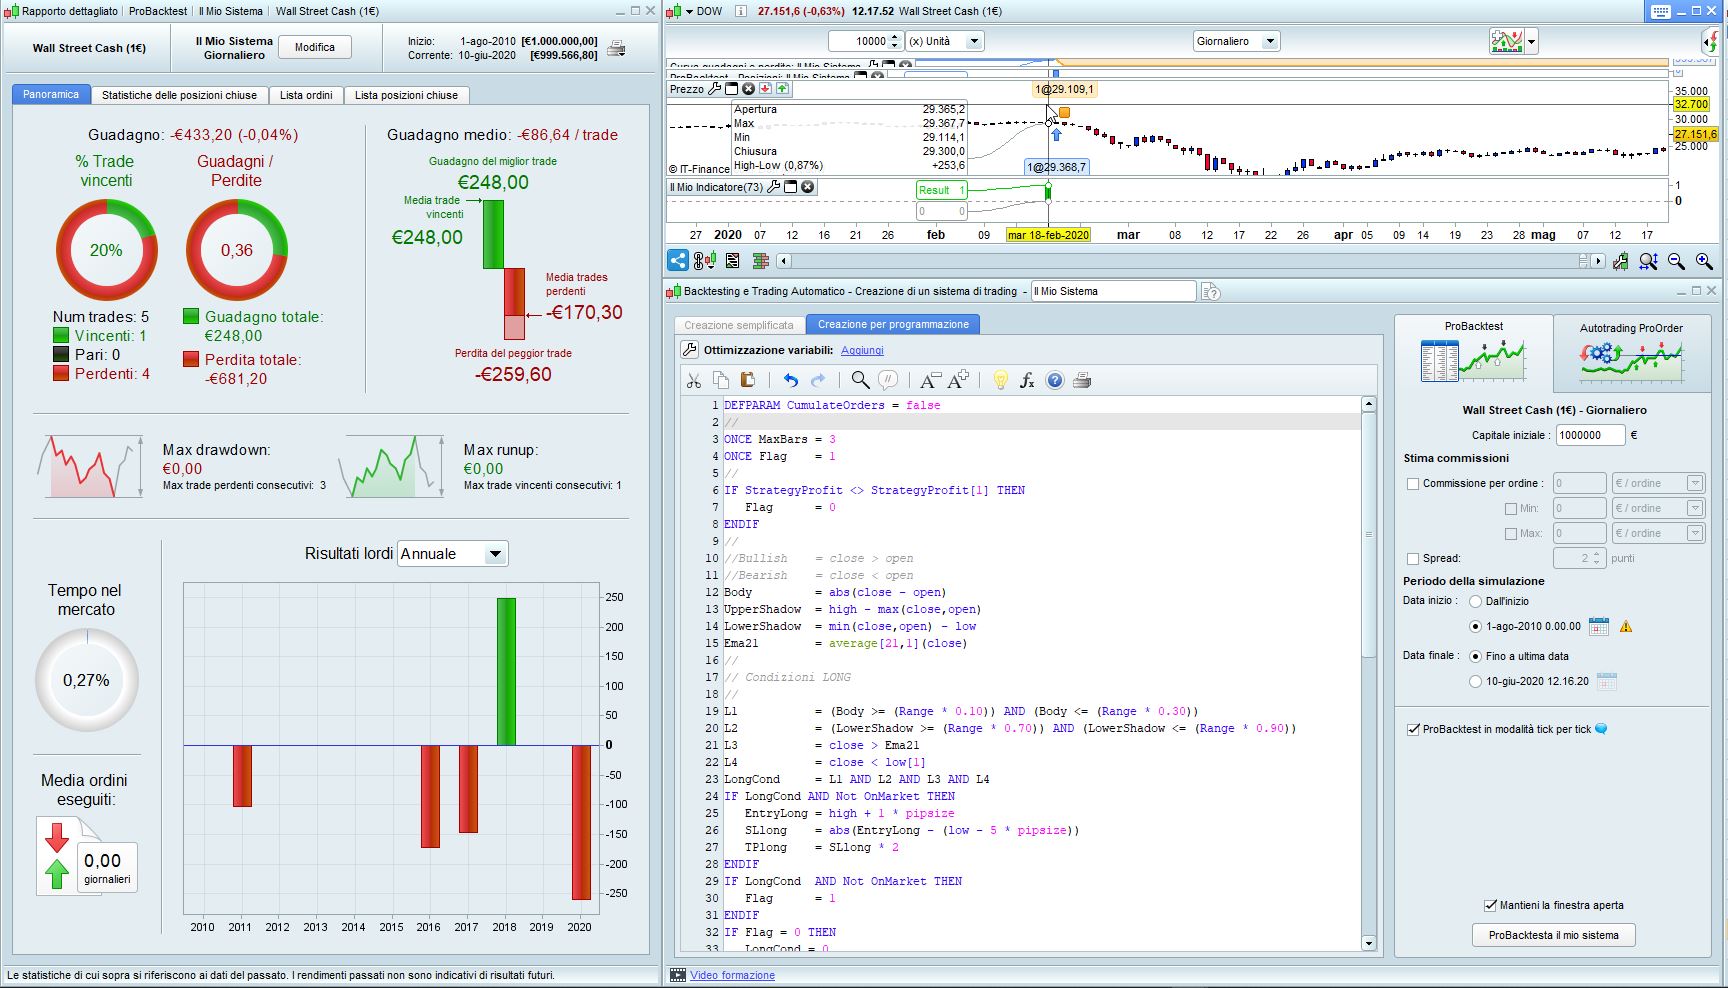This screenshot has height=988, width=1728.
Task: Open the search magnifier in code editor
Action: click(860, 380)
